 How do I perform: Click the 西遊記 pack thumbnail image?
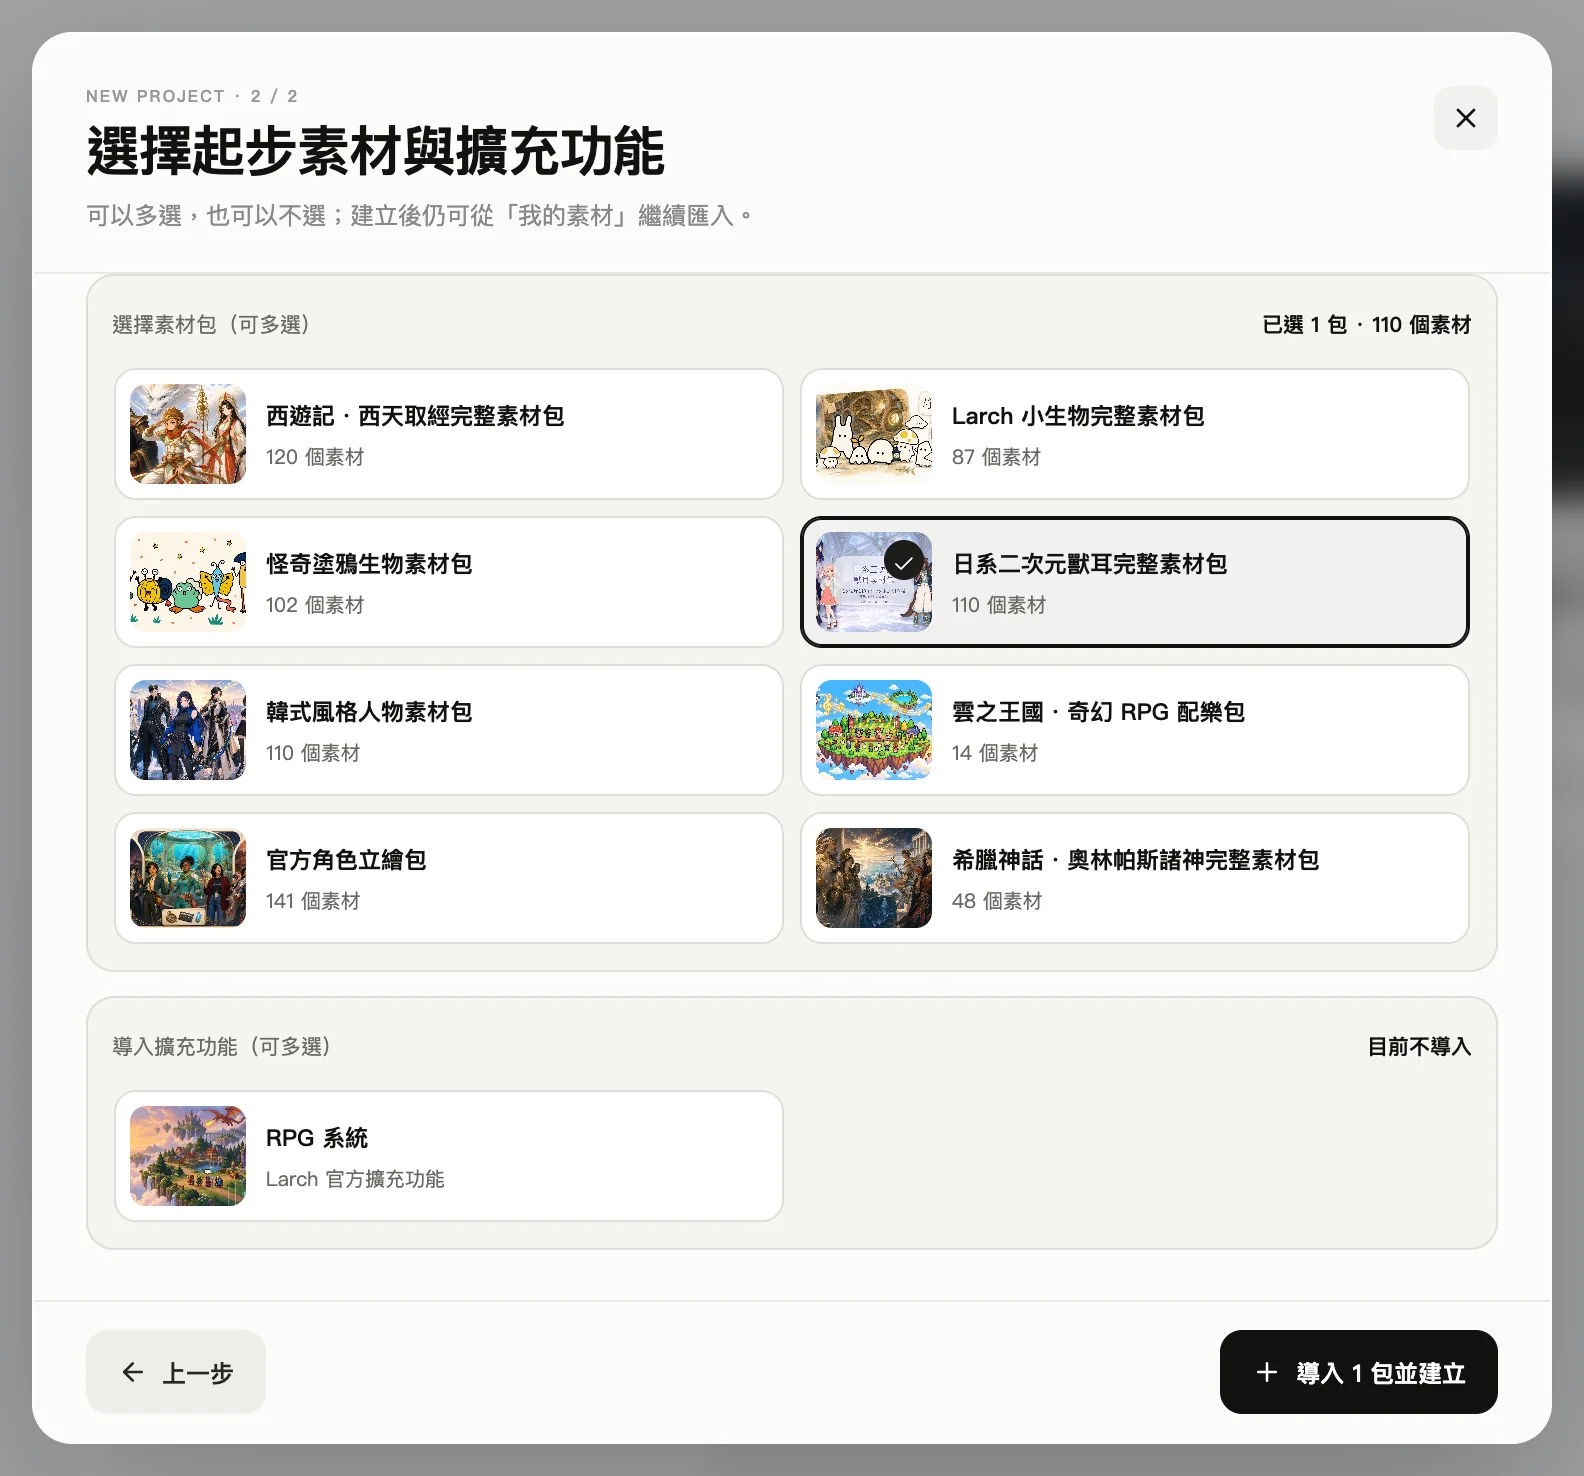pyautogui.click(x=188, y=434)
